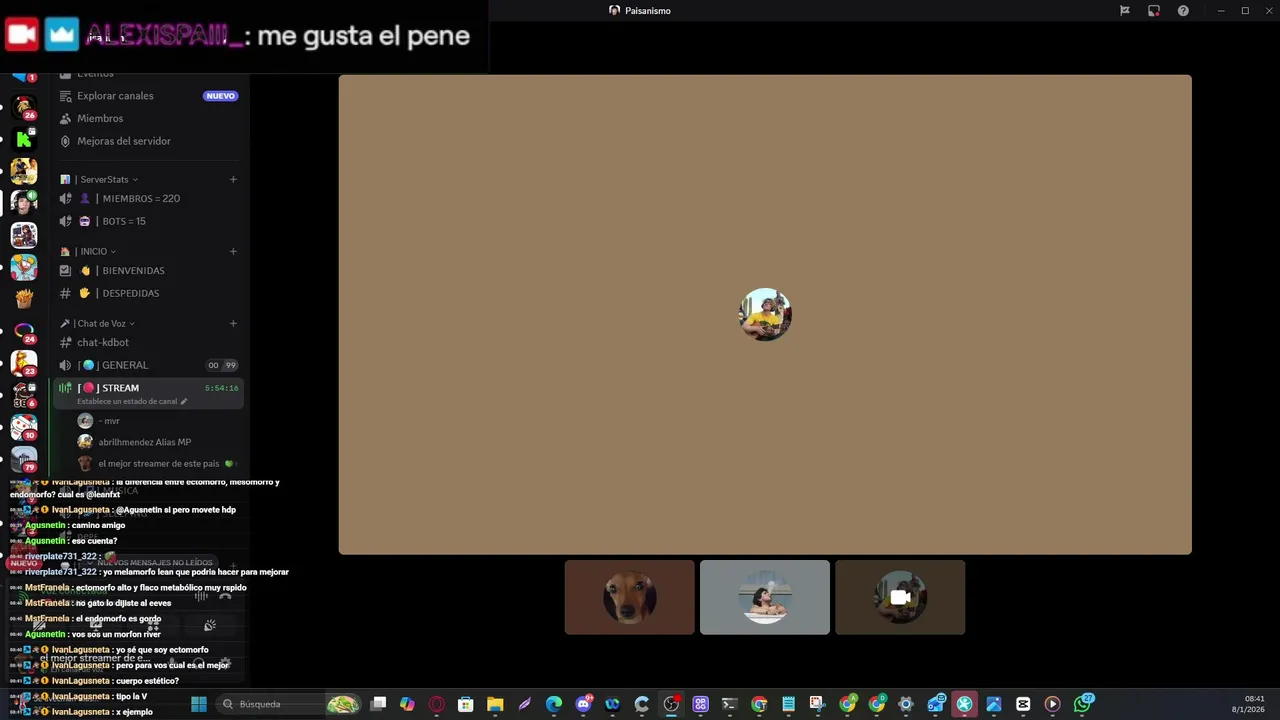The width and height of the screenshot is (1280, 720).
Task: Click the blue crown icon in overlay
Action: [x=62, y=35]
